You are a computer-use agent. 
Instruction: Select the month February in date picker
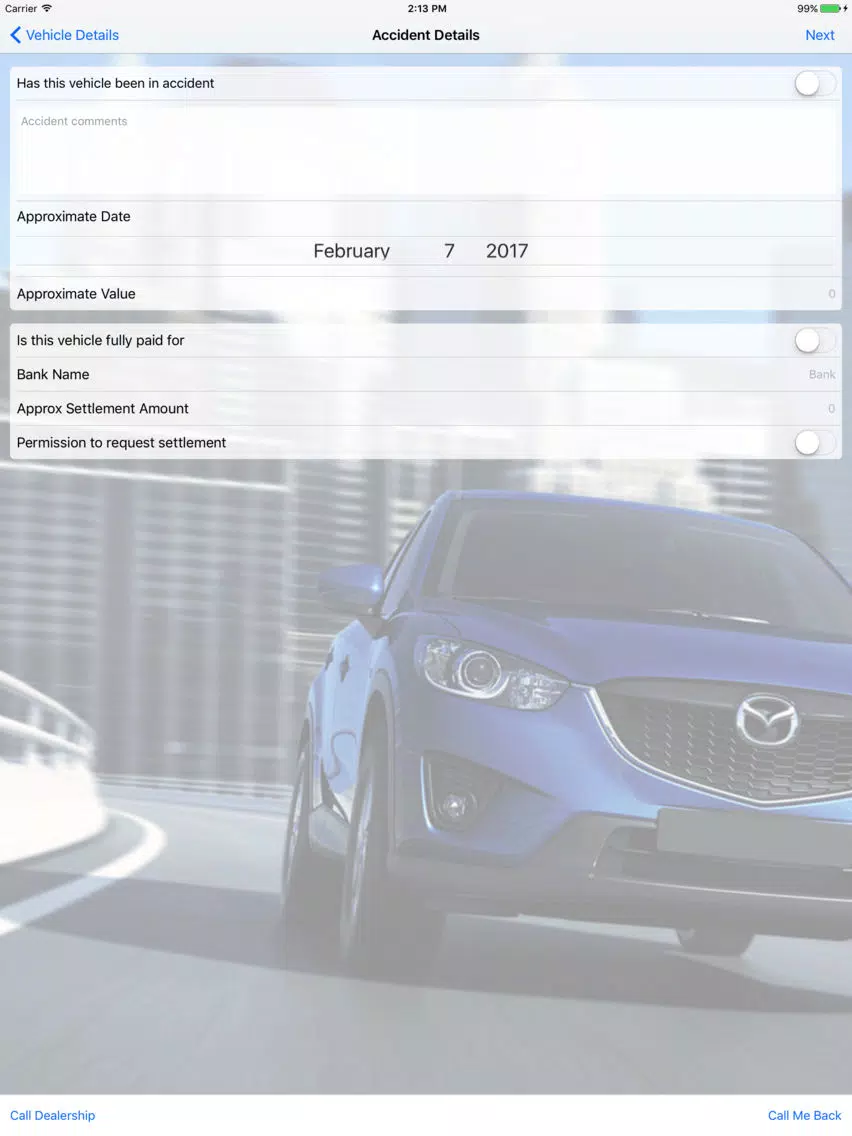[351, 251]
